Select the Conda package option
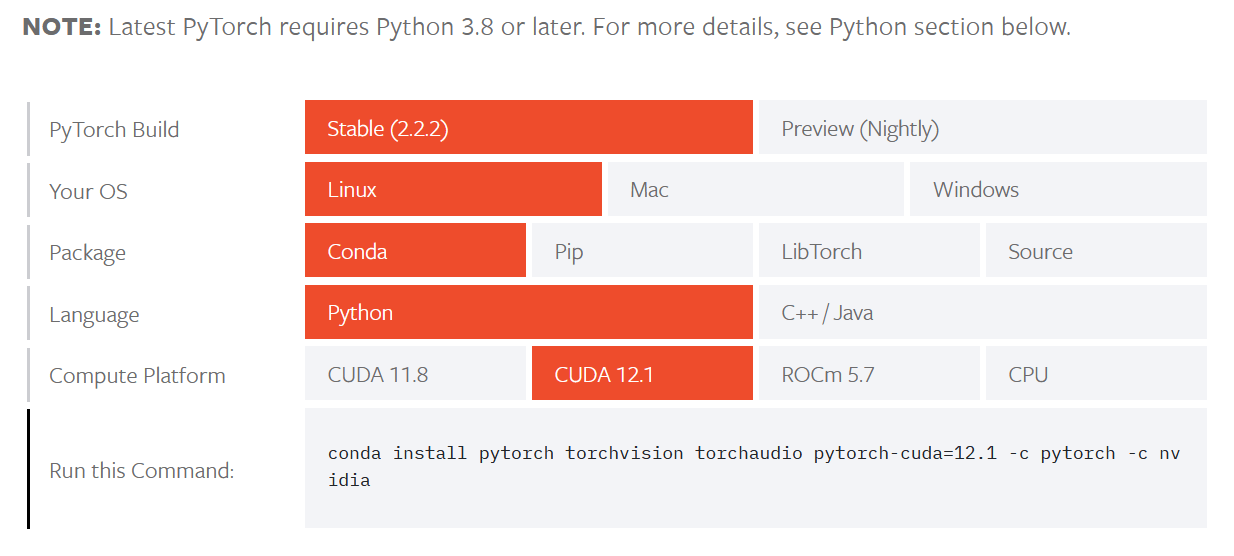This screenshot has height=556, width=1234. coord(415,251)
